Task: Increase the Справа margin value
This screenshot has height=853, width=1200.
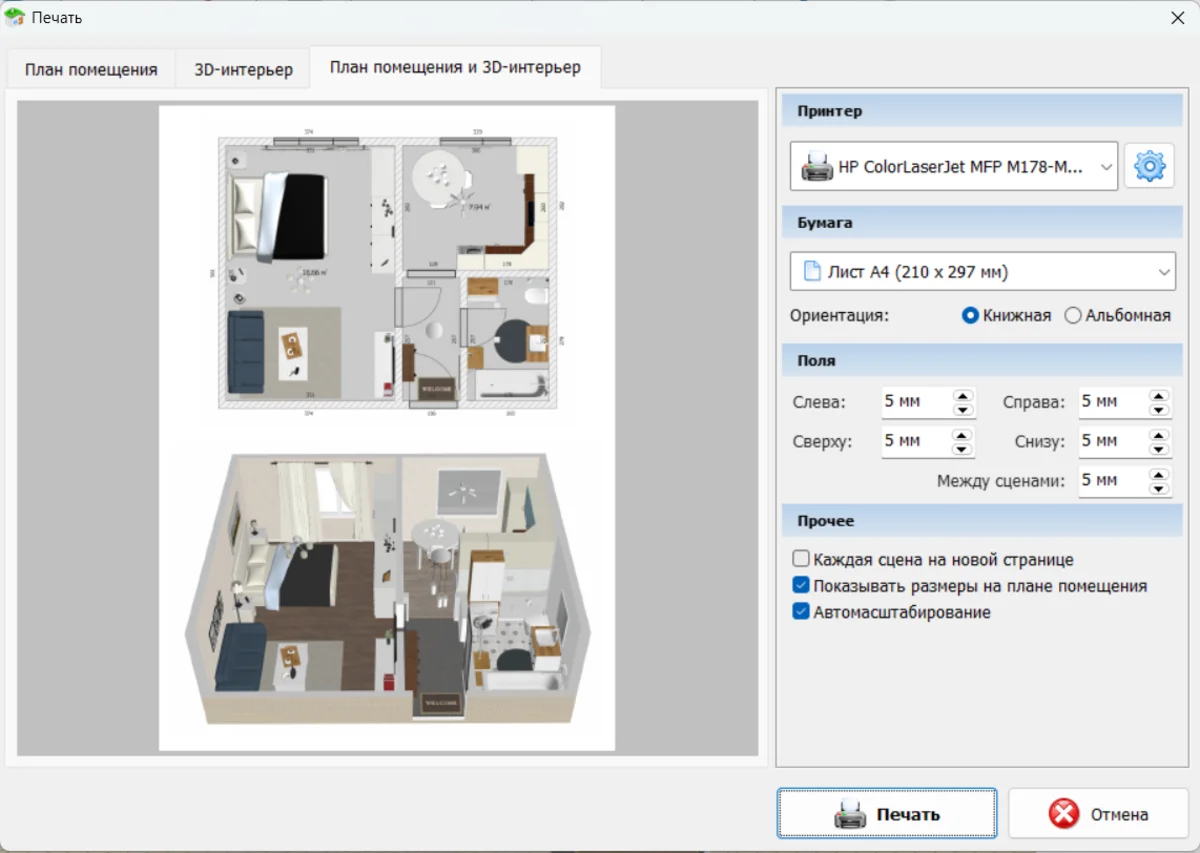Action: coord(1159,396)
